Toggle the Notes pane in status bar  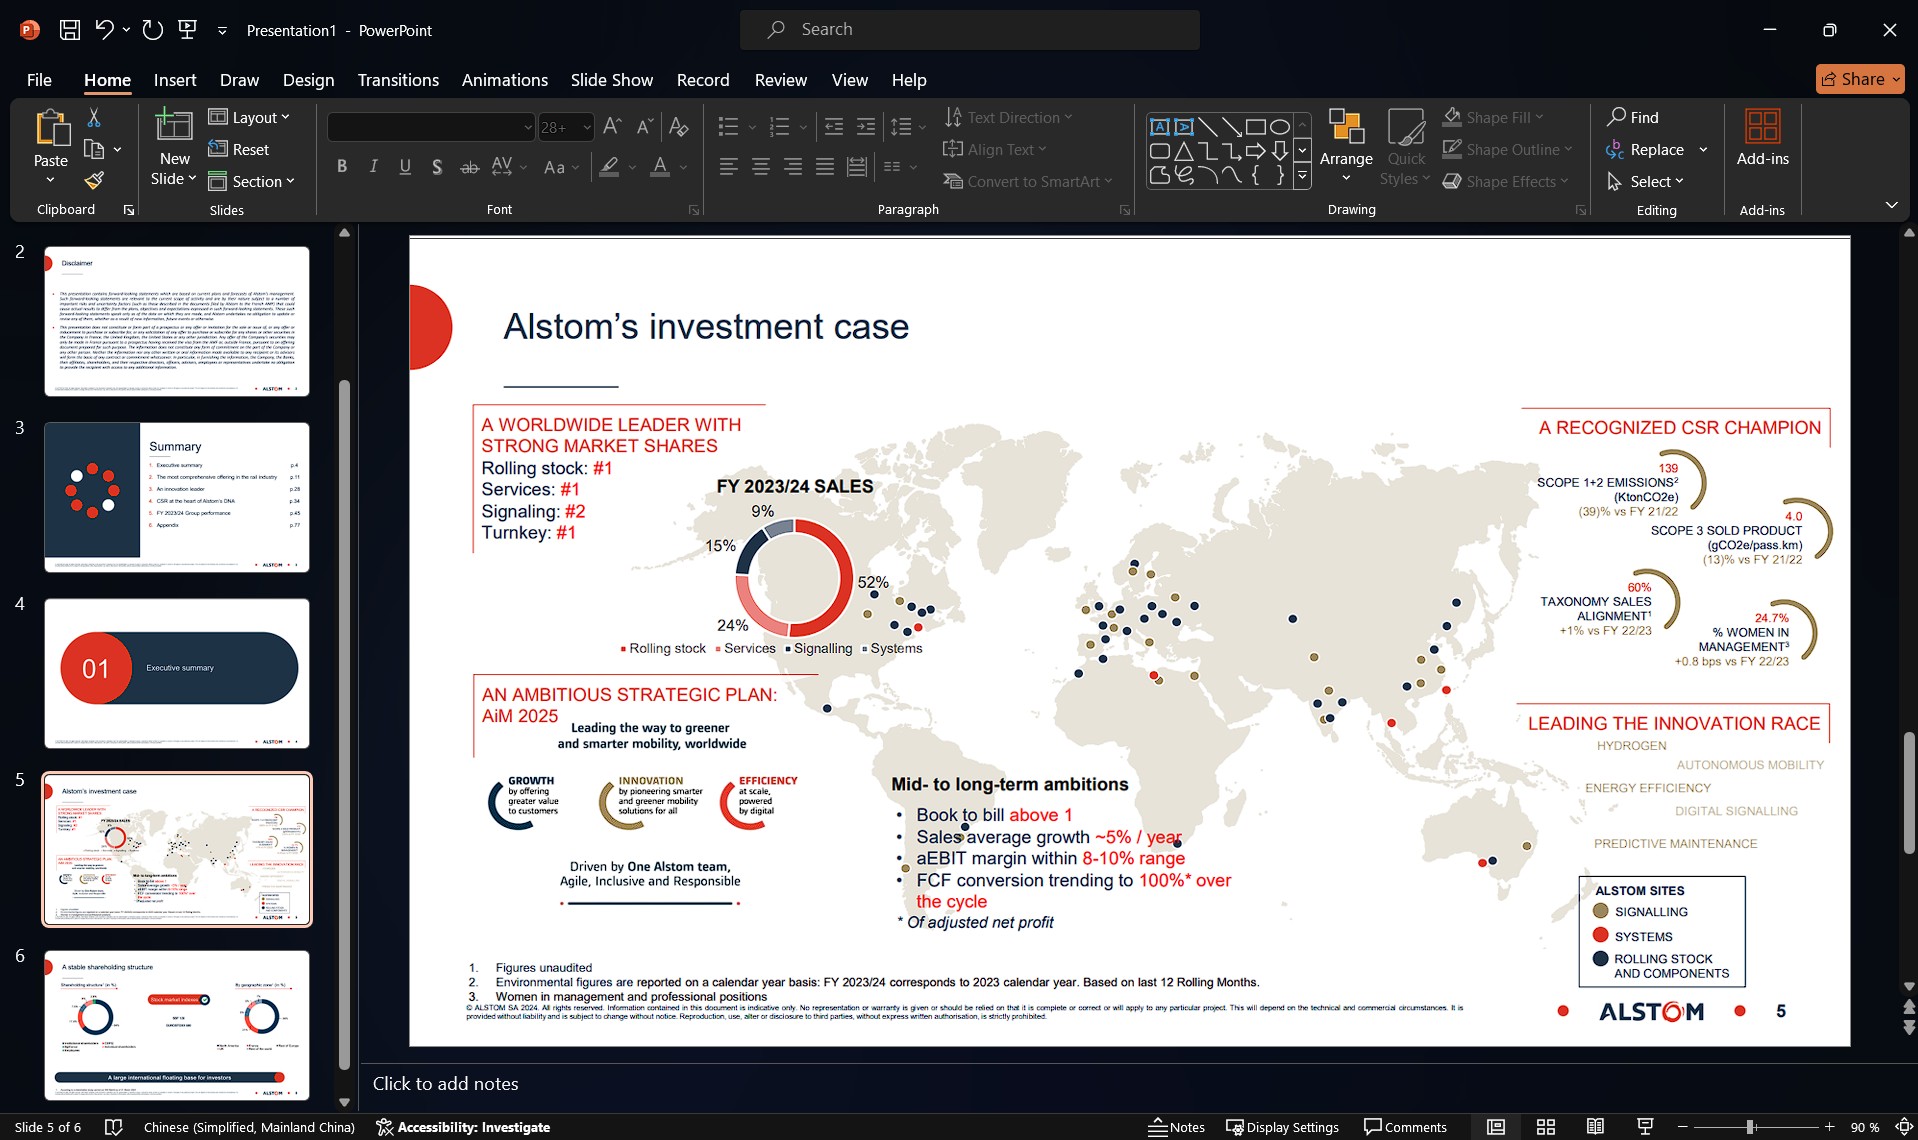1176,1127
